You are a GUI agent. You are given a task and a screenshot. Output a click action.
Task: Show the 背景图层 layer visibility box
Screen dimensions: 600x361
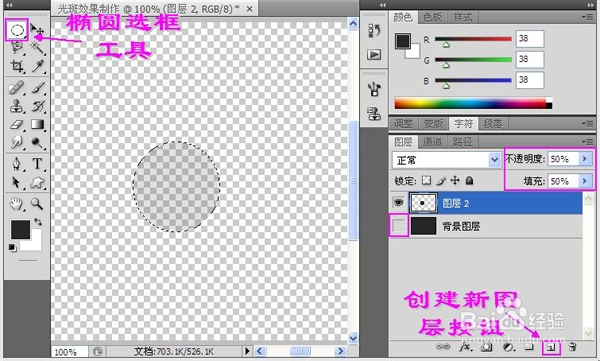point(398,225)
